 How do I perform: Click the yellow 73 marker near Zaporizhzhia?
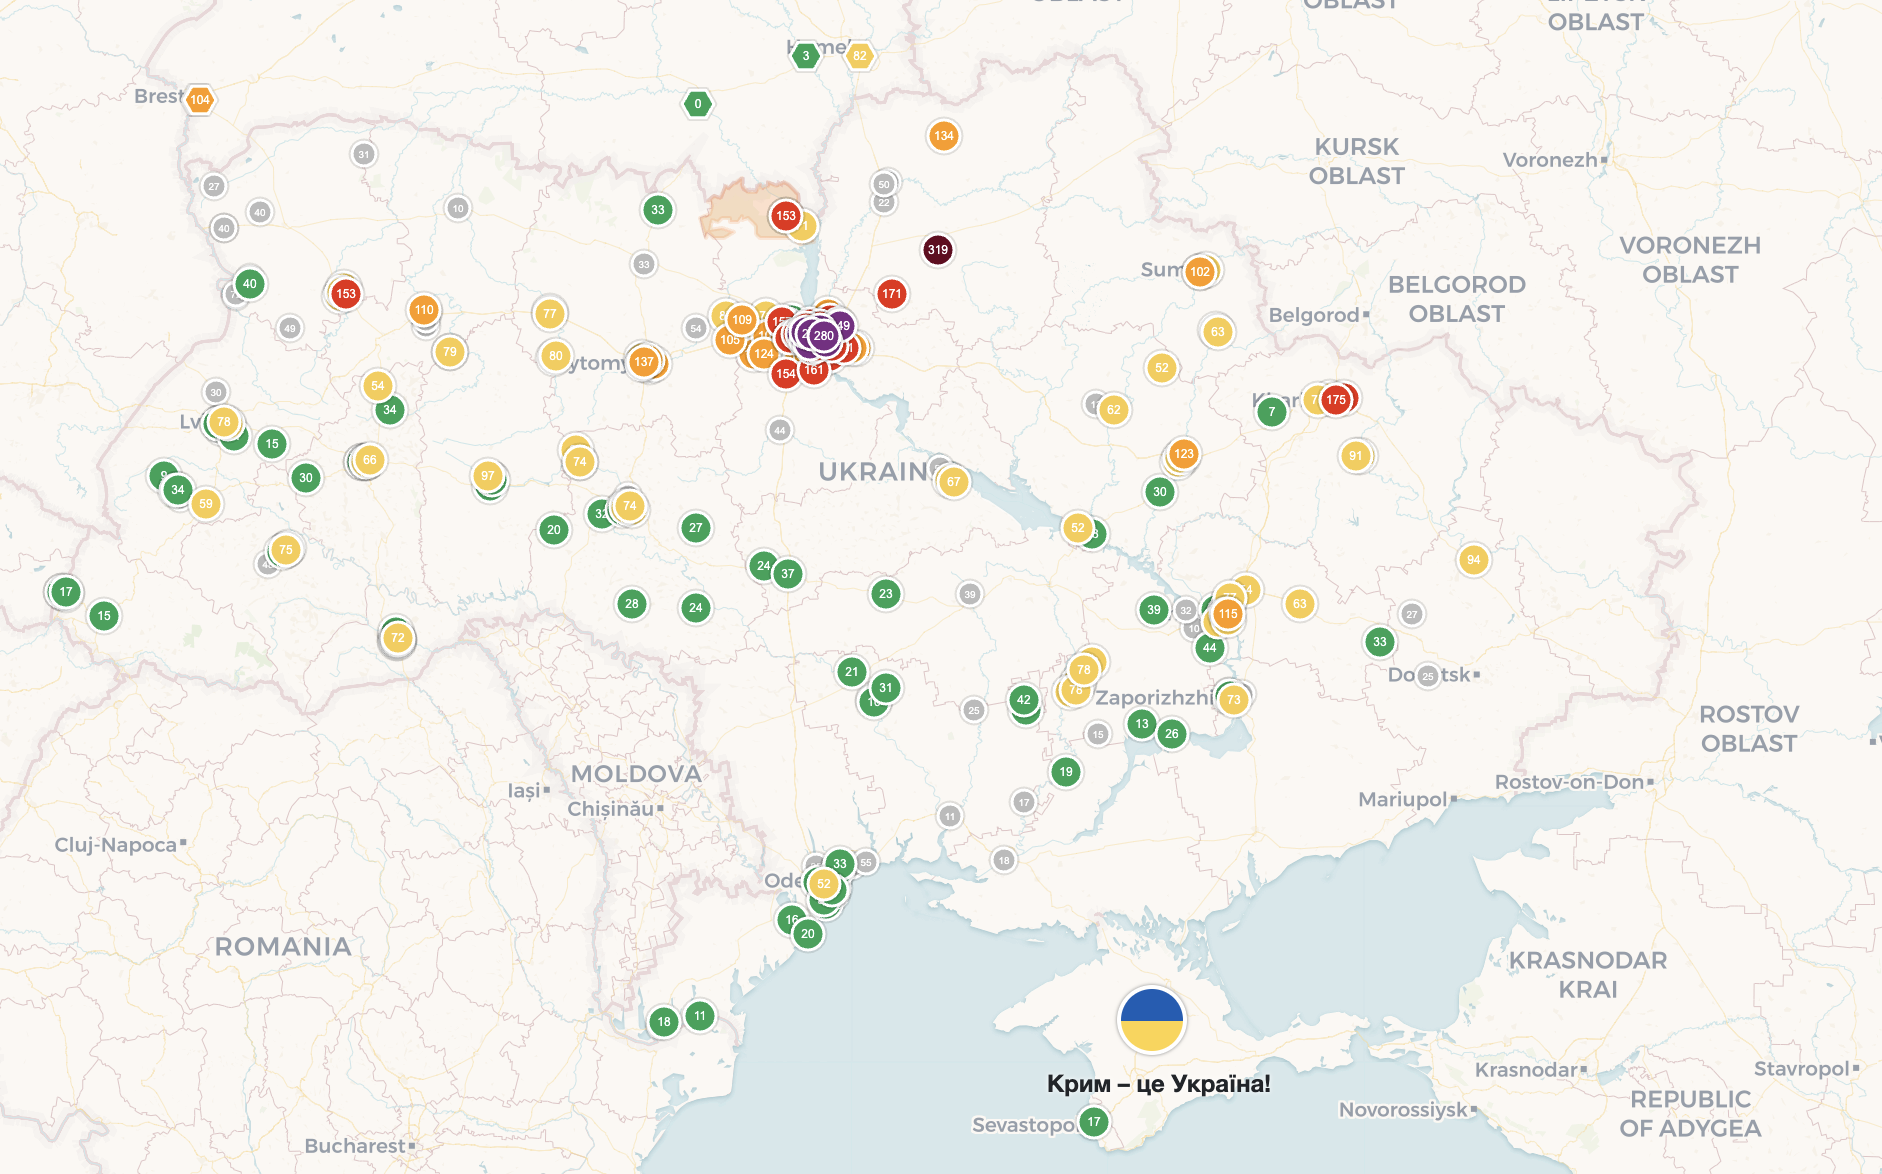click(x=1232, y=701)
